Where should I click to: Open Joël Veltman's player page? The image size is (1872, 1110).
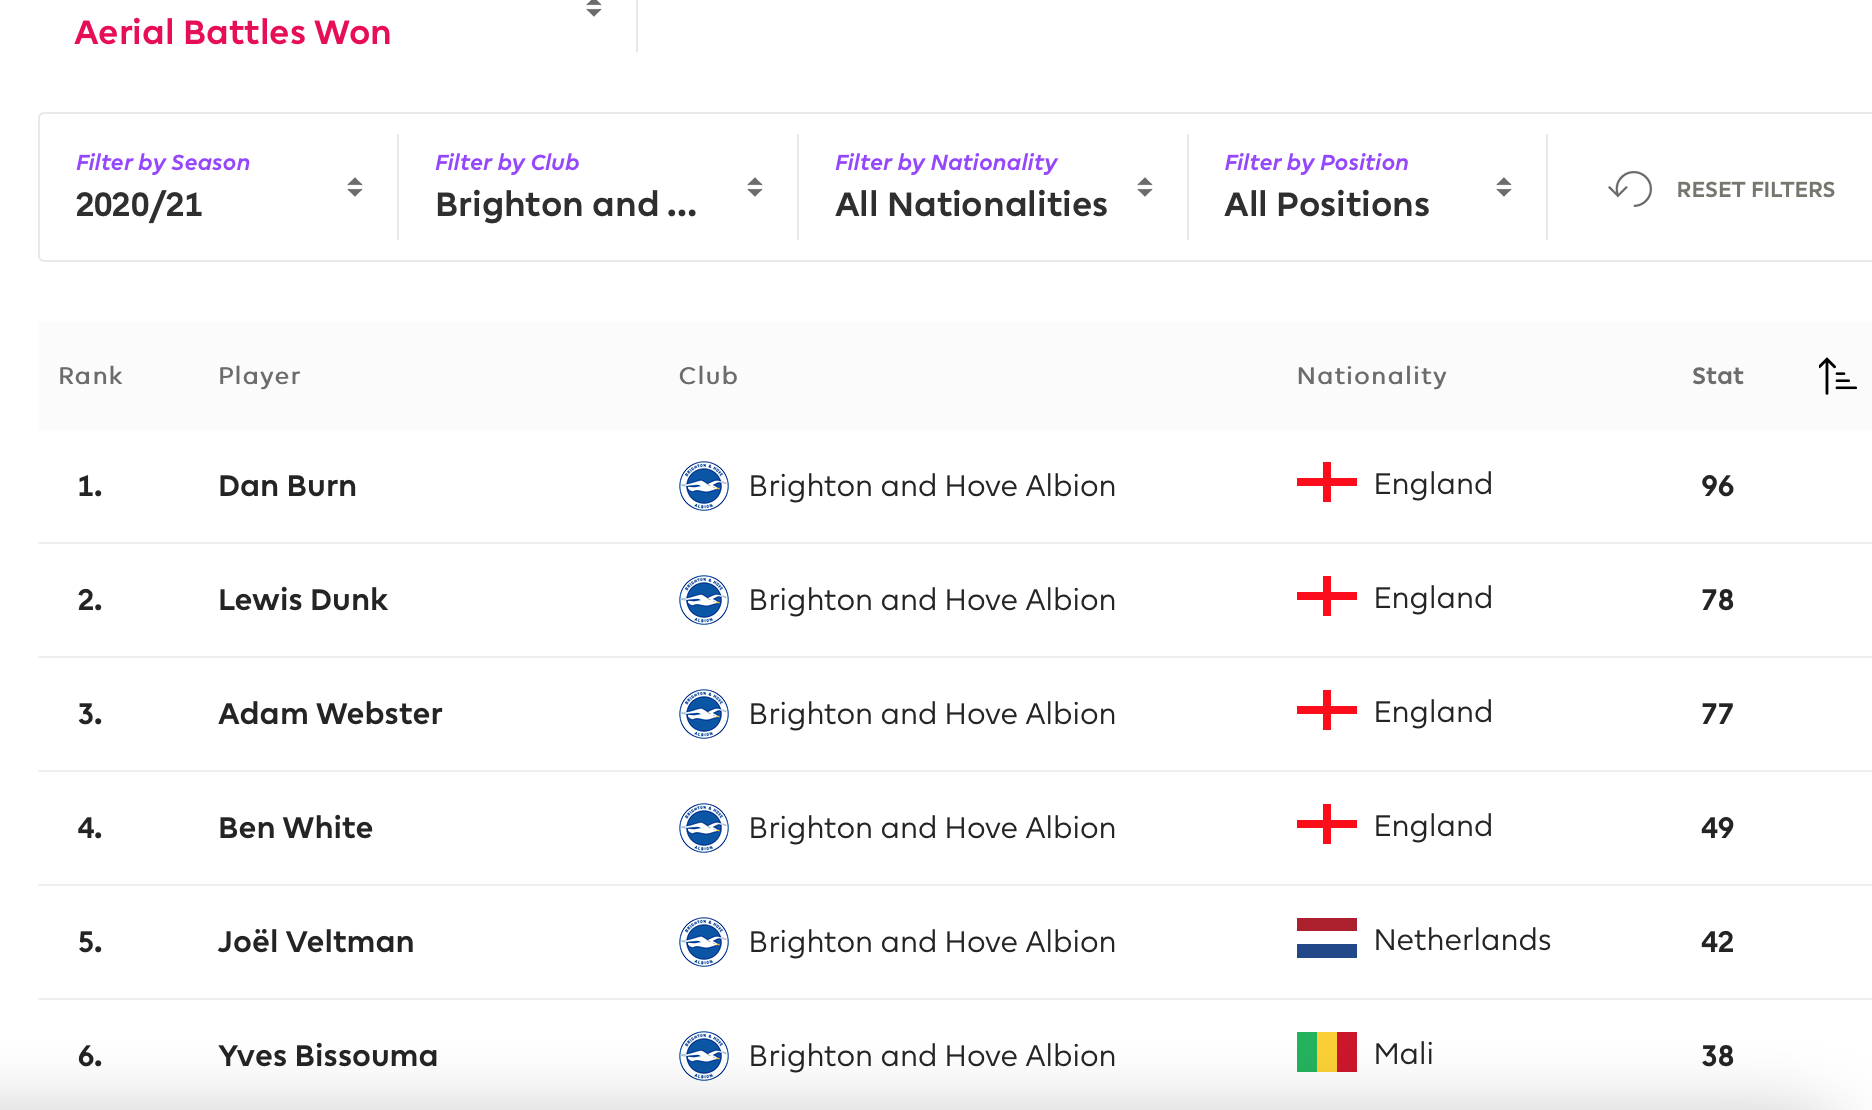point(316,942)
